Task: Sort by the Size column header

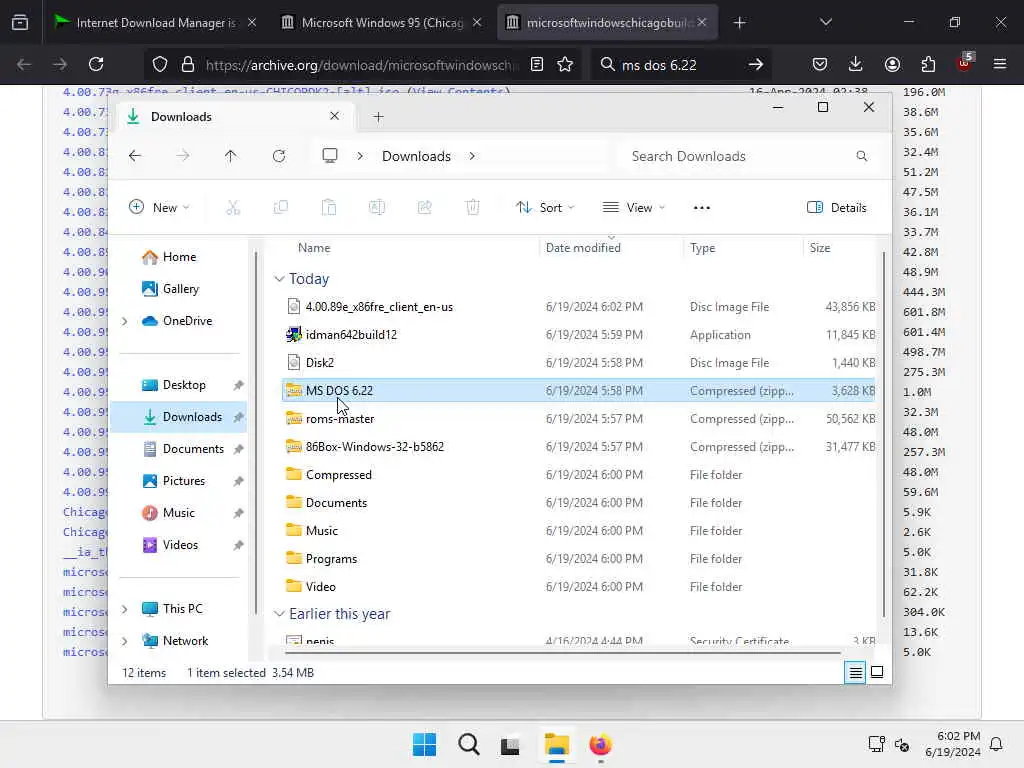Action: pos(820,248)
